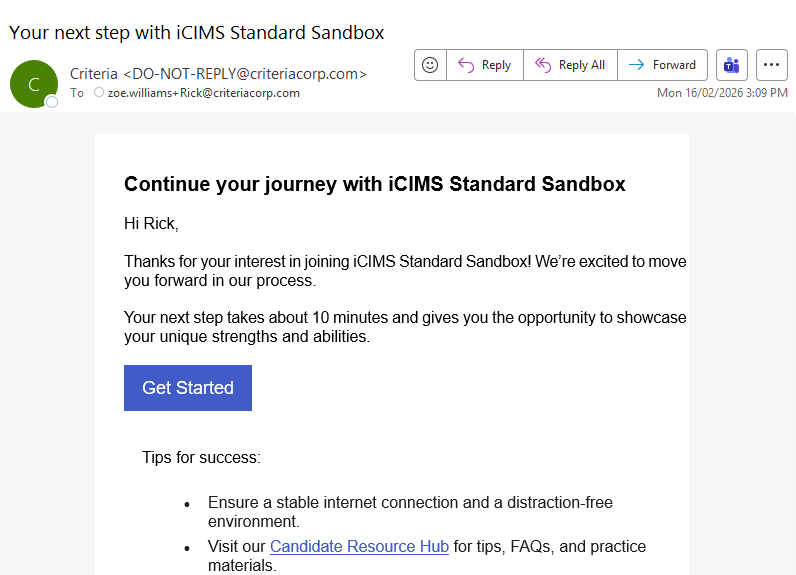Click the "Hi Rick," greeting text

coord(151,224)
